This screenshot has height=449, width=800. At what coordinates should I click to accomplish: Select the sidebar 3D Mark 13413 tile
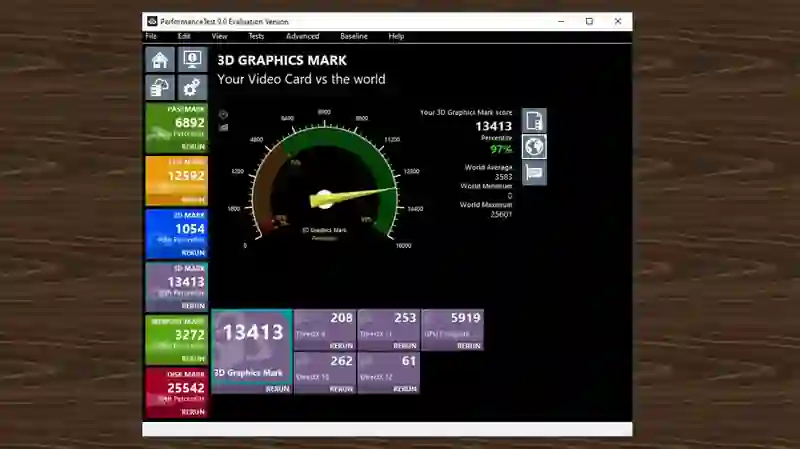(x=177, y=287)
